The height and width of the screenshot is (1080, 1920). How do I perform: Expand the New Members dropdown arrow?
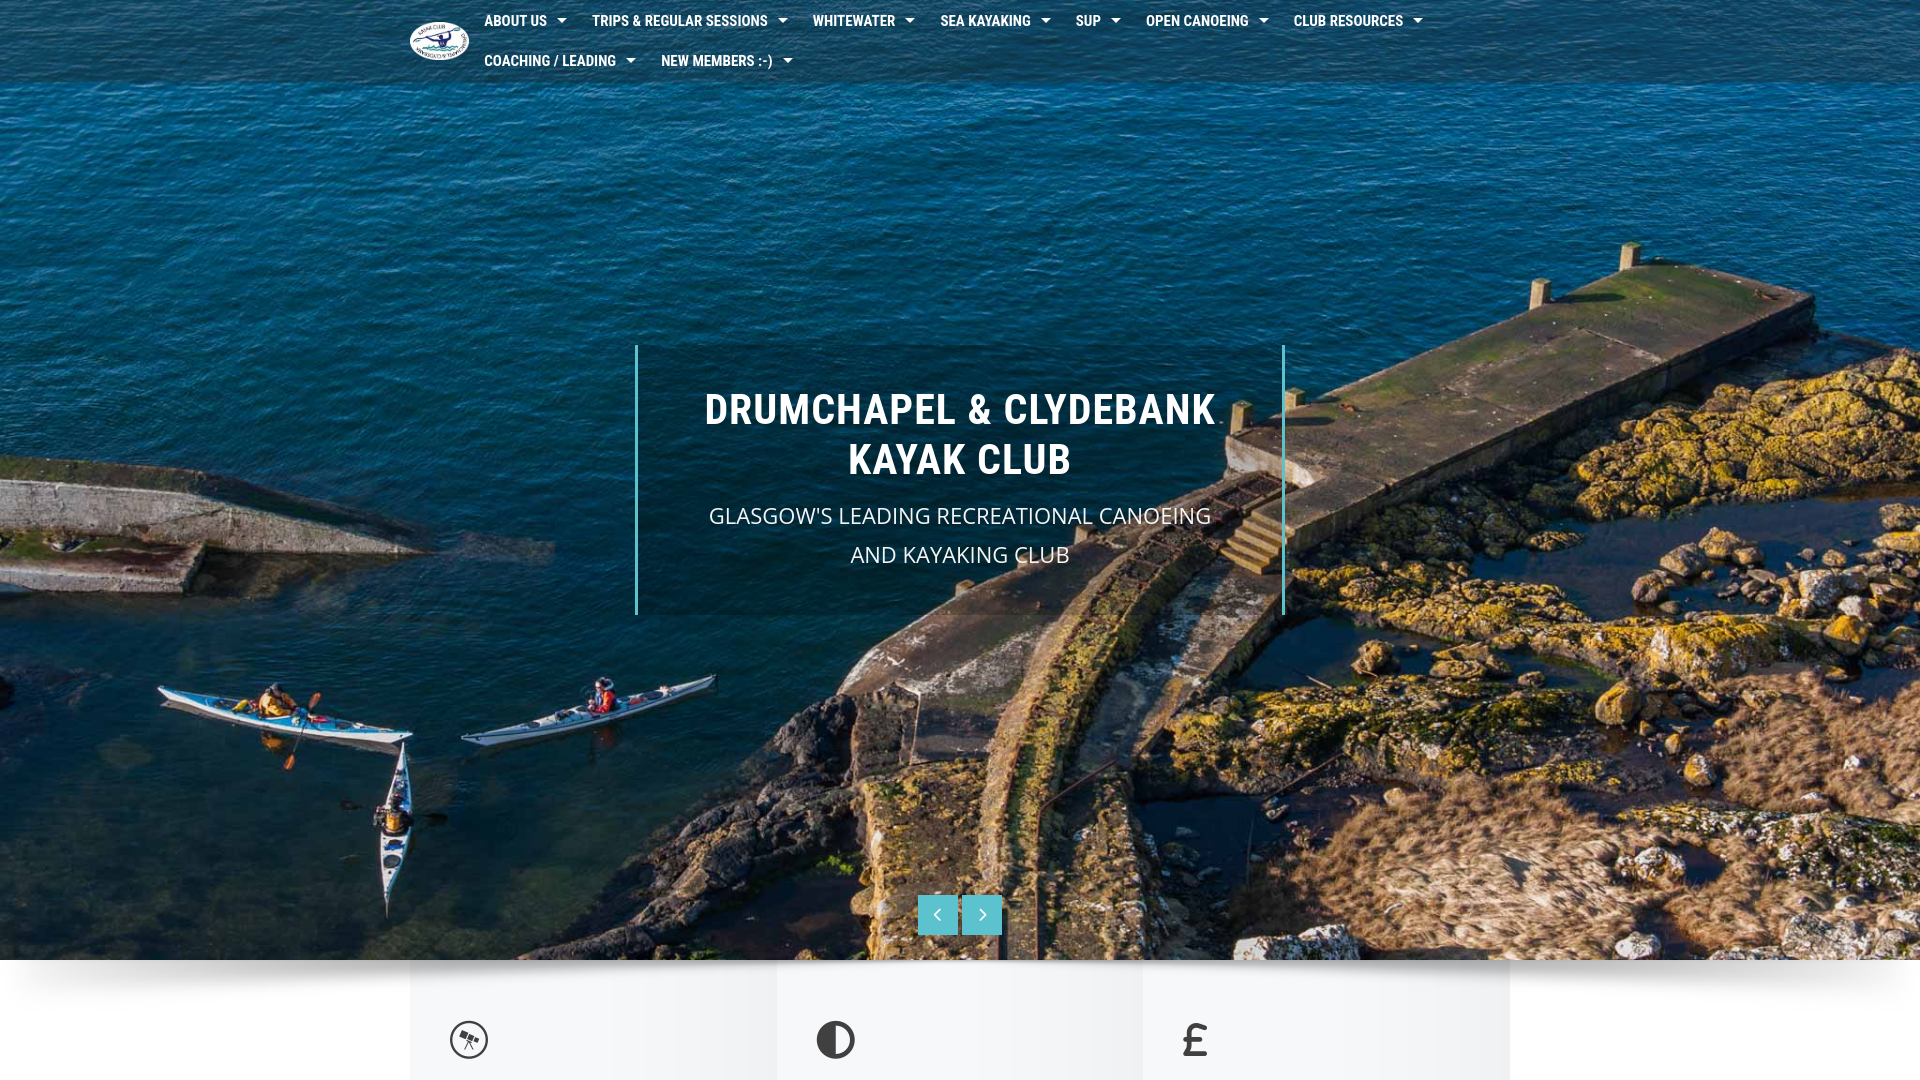(x=788, y=61)
